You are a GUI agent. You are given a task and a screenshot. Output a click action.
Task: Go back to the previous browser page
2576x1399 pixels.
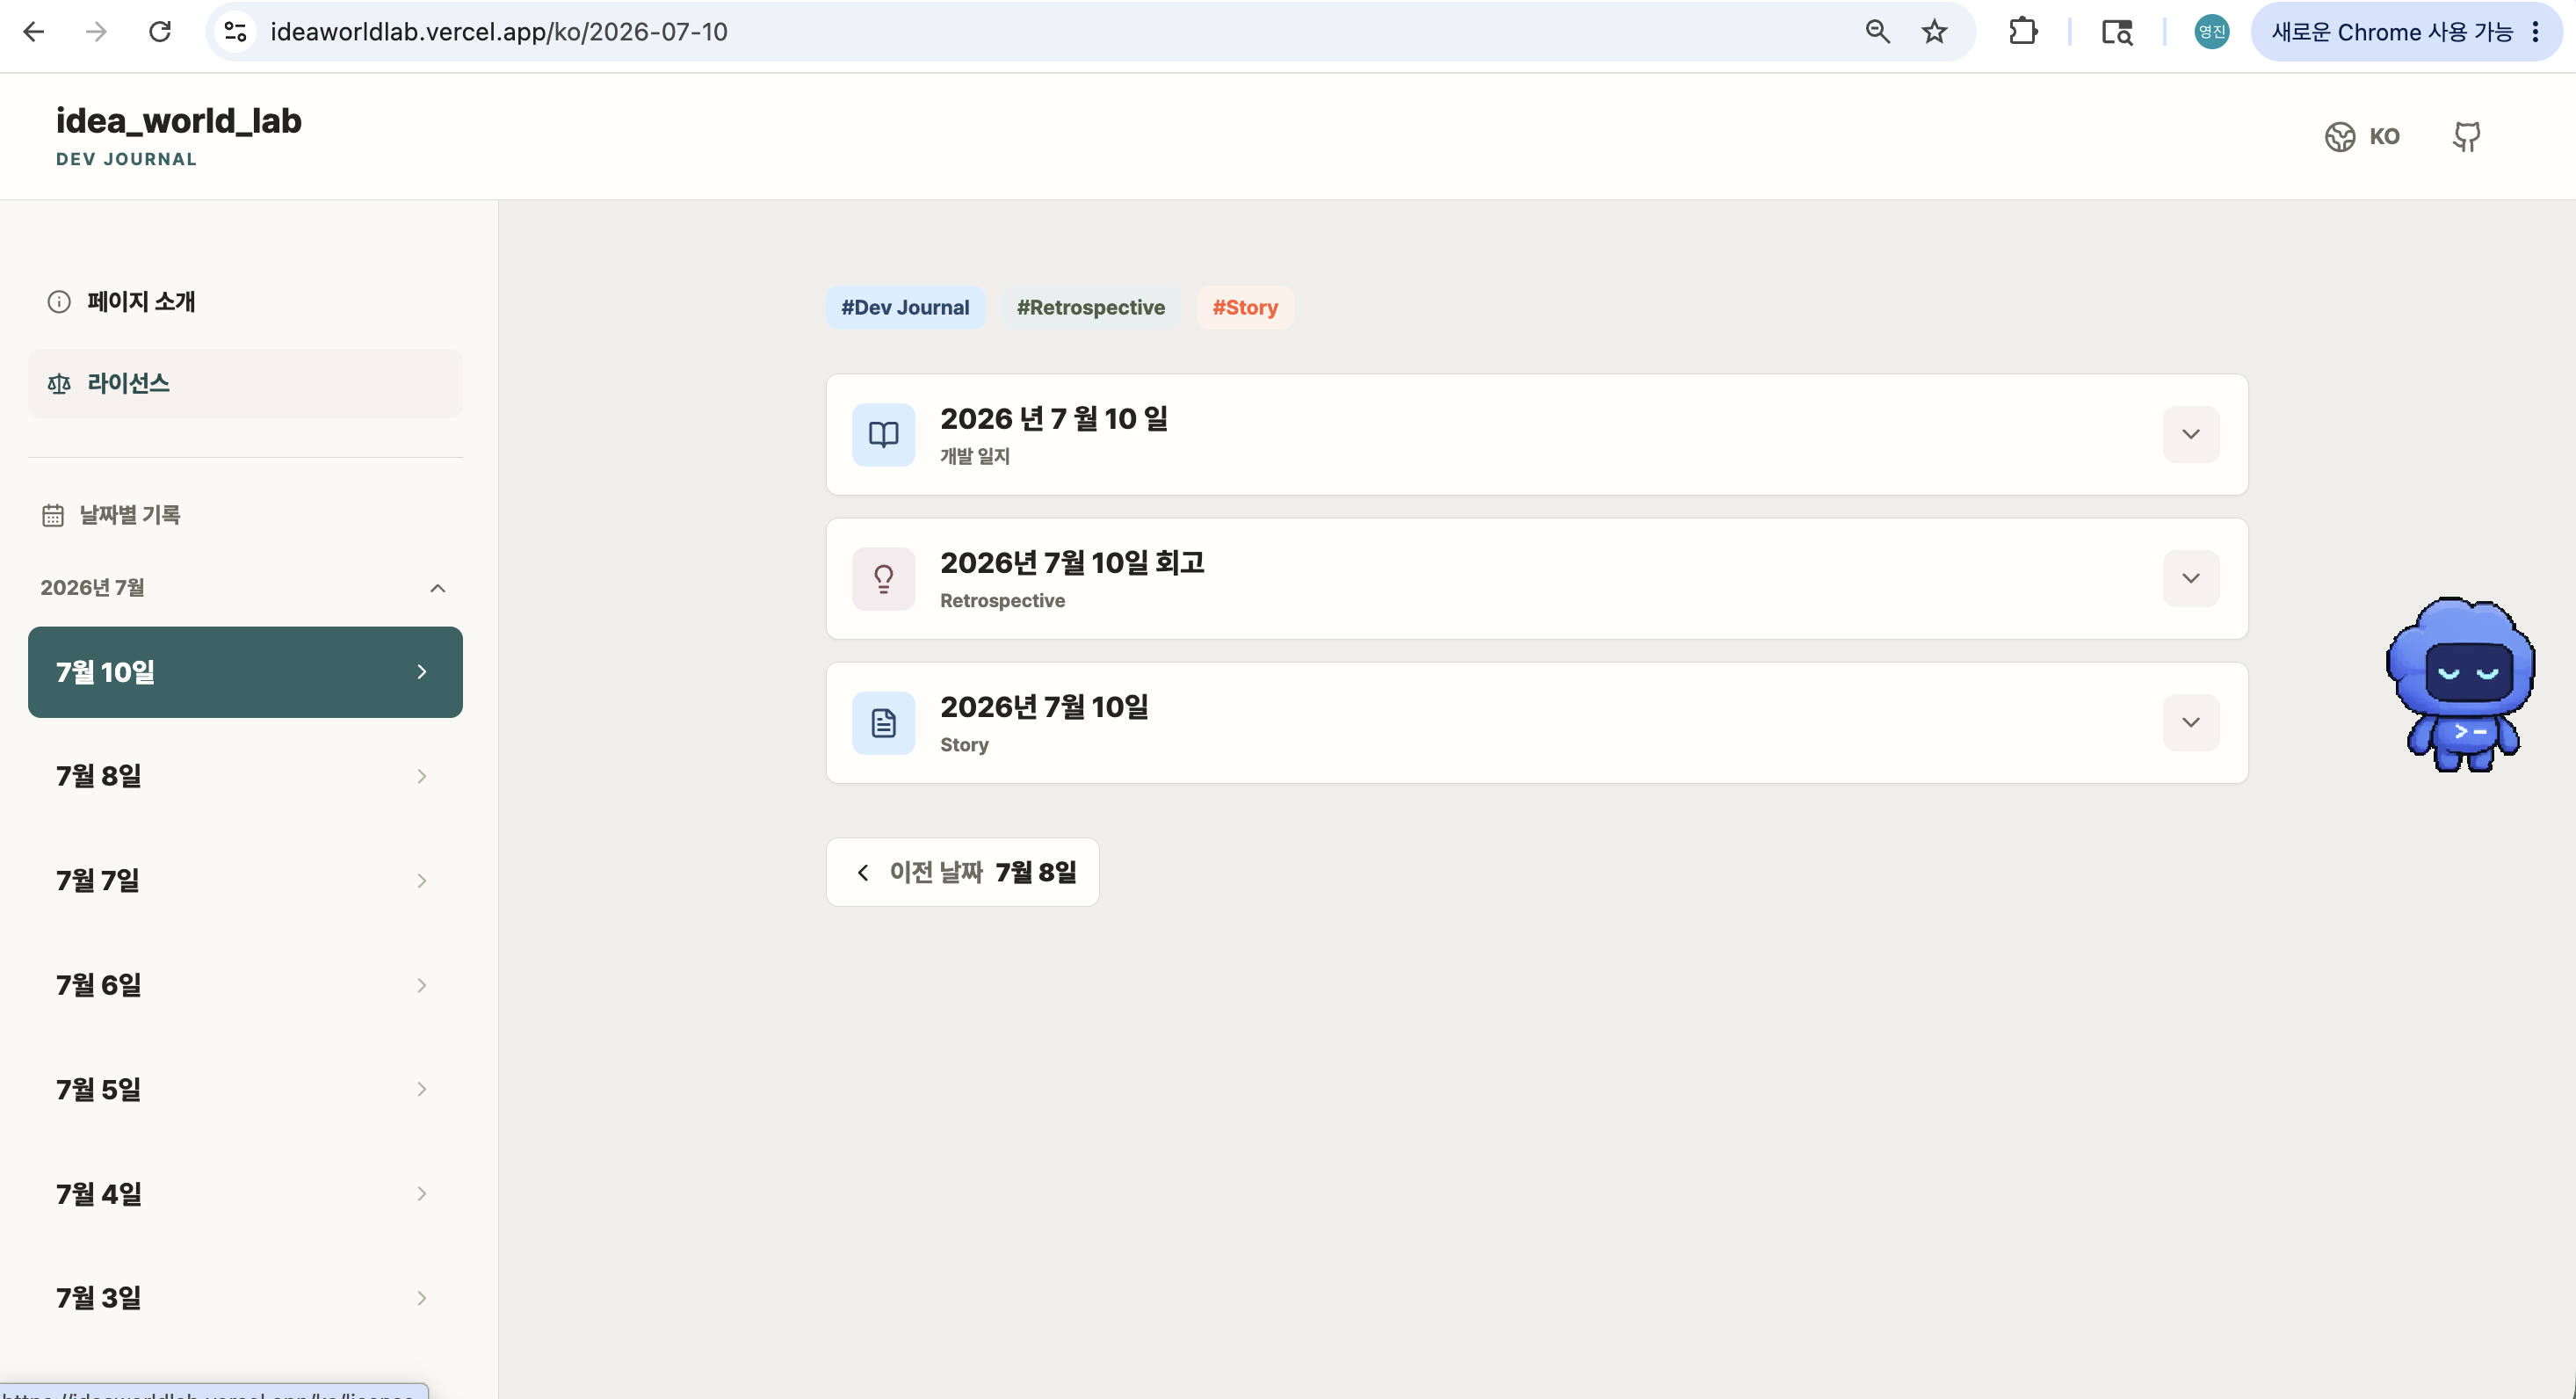(34, 32)
